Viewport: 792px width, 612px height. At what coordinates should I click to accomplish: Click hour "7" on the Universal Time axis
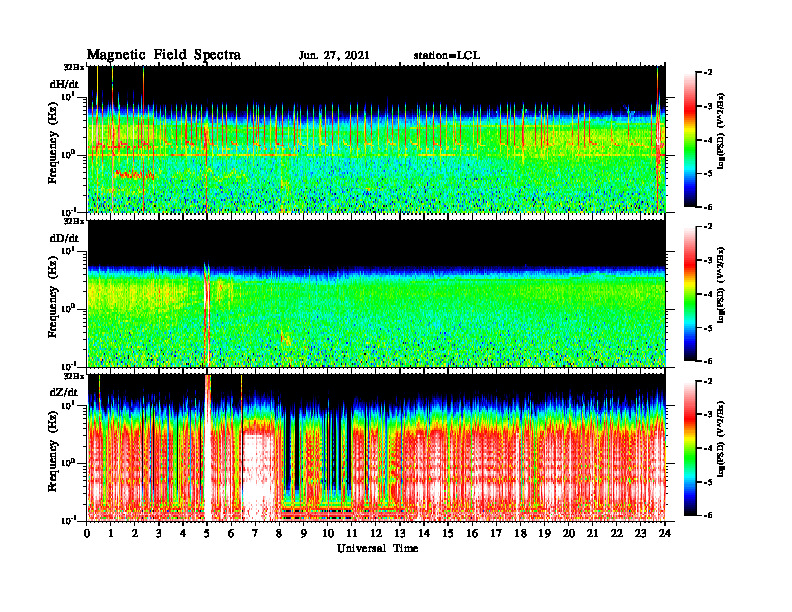point(255,534)
